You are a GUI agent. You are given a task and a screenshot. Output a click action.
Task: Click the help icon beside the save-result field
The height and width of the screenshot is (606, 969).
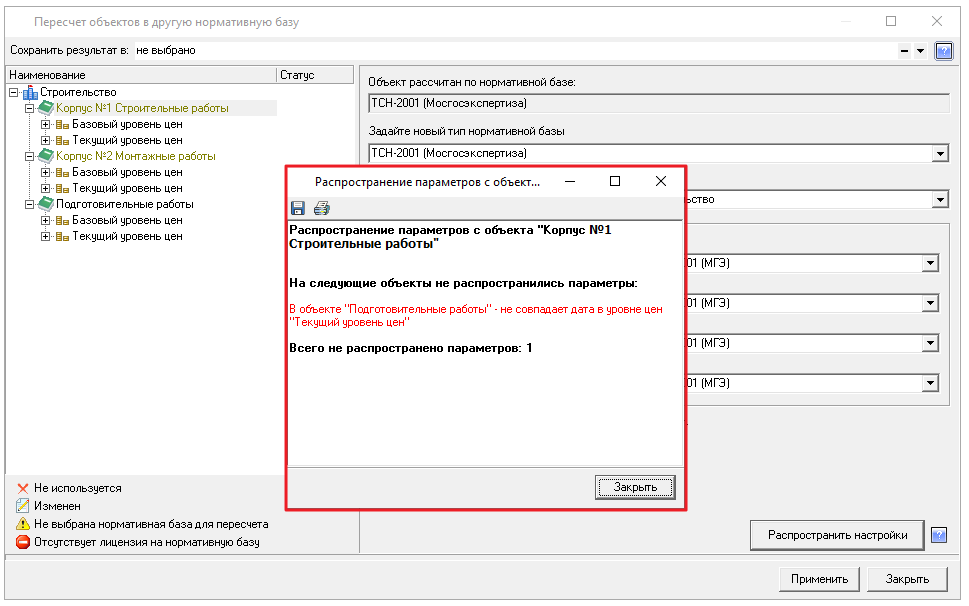point(943,51)
